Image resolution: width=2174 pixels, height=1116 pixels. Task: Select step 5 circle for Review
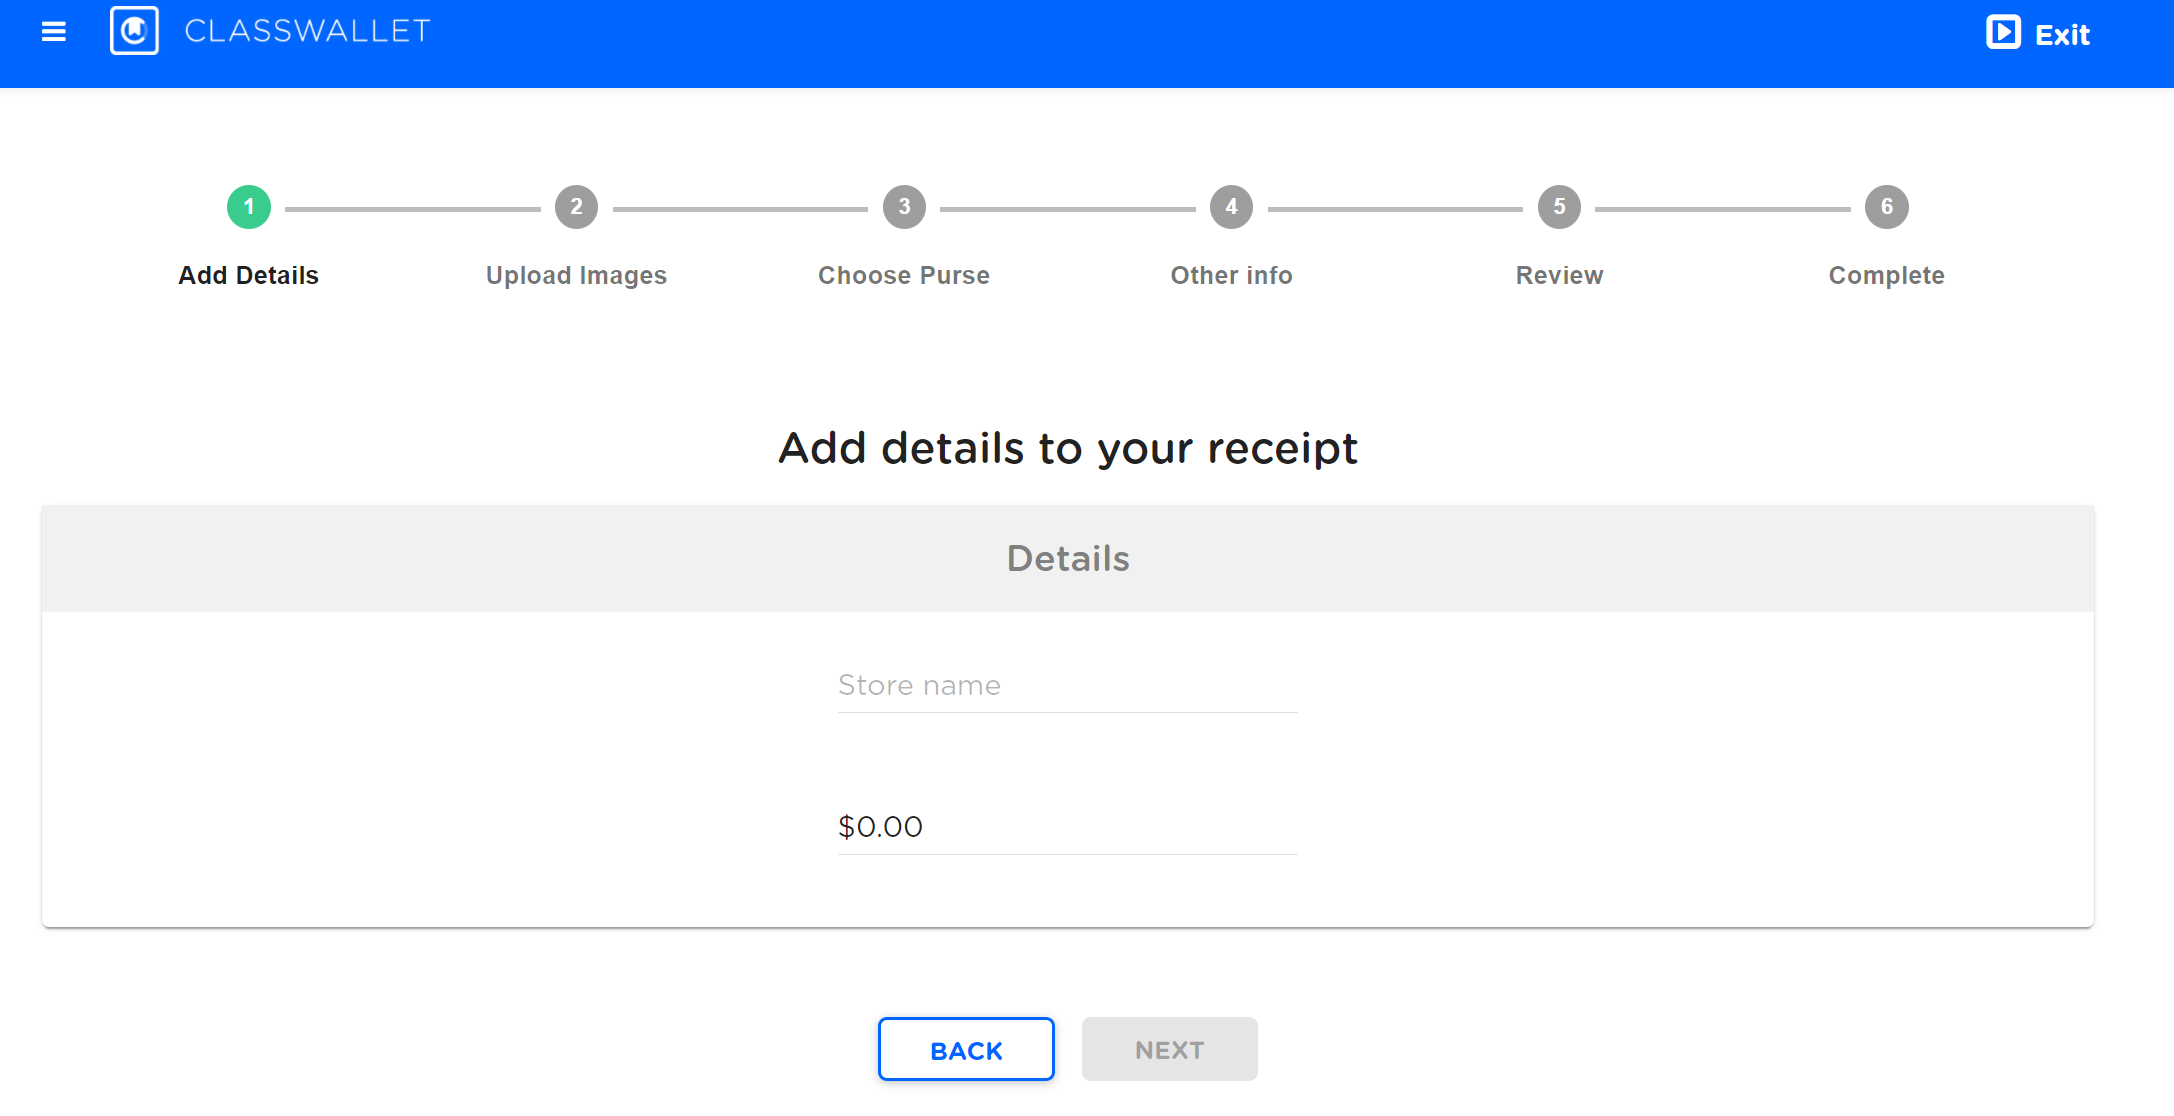[1559, 207]
